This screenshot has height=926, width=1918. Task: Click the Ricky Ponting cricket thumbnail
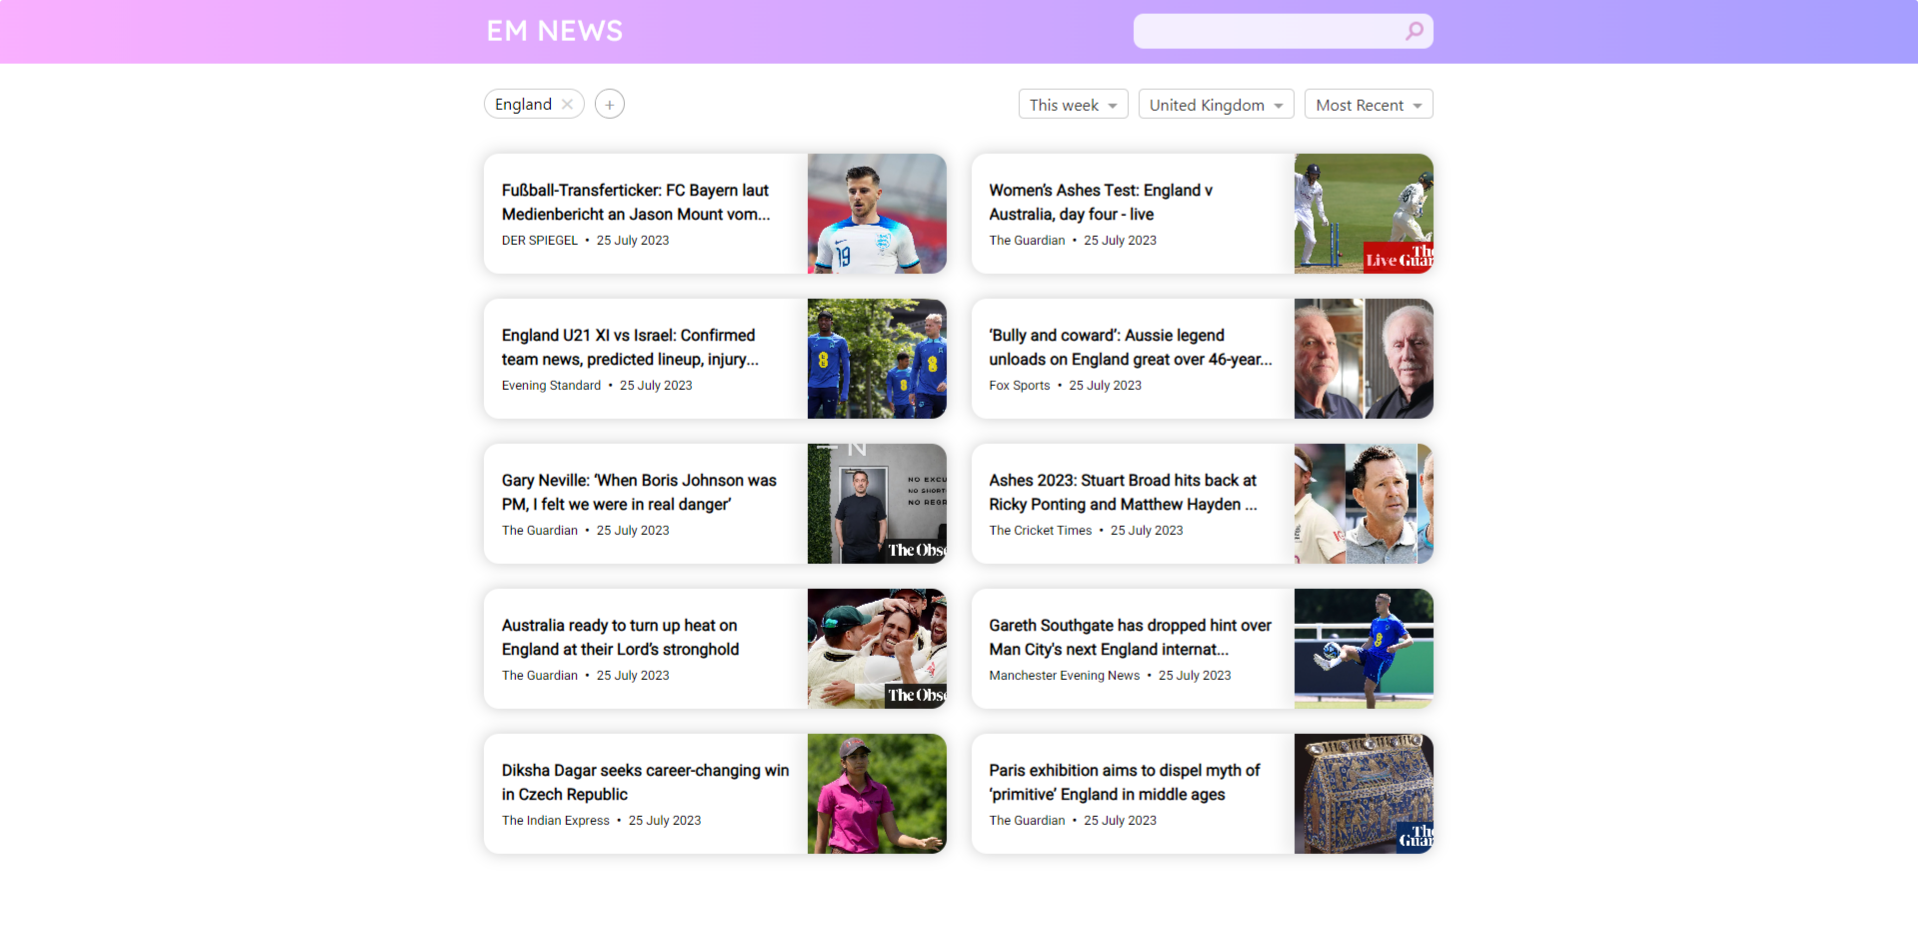click(x=1364, y=504)
